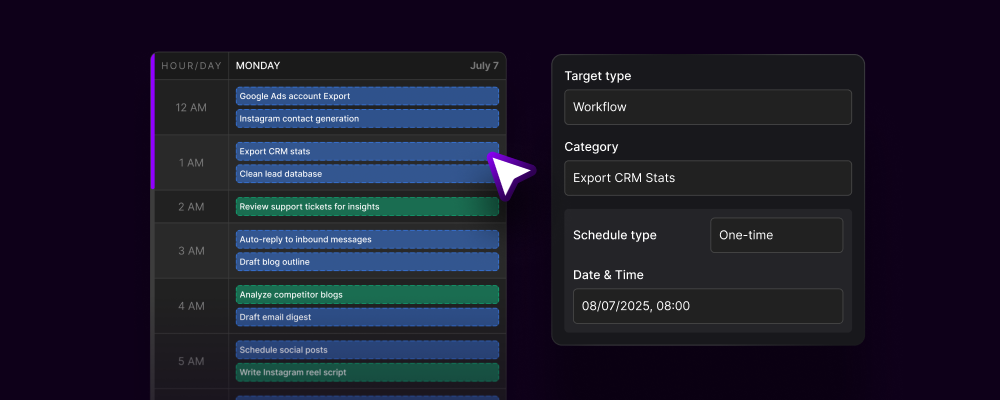Click the Schedule type label

(x=615, y=235)
